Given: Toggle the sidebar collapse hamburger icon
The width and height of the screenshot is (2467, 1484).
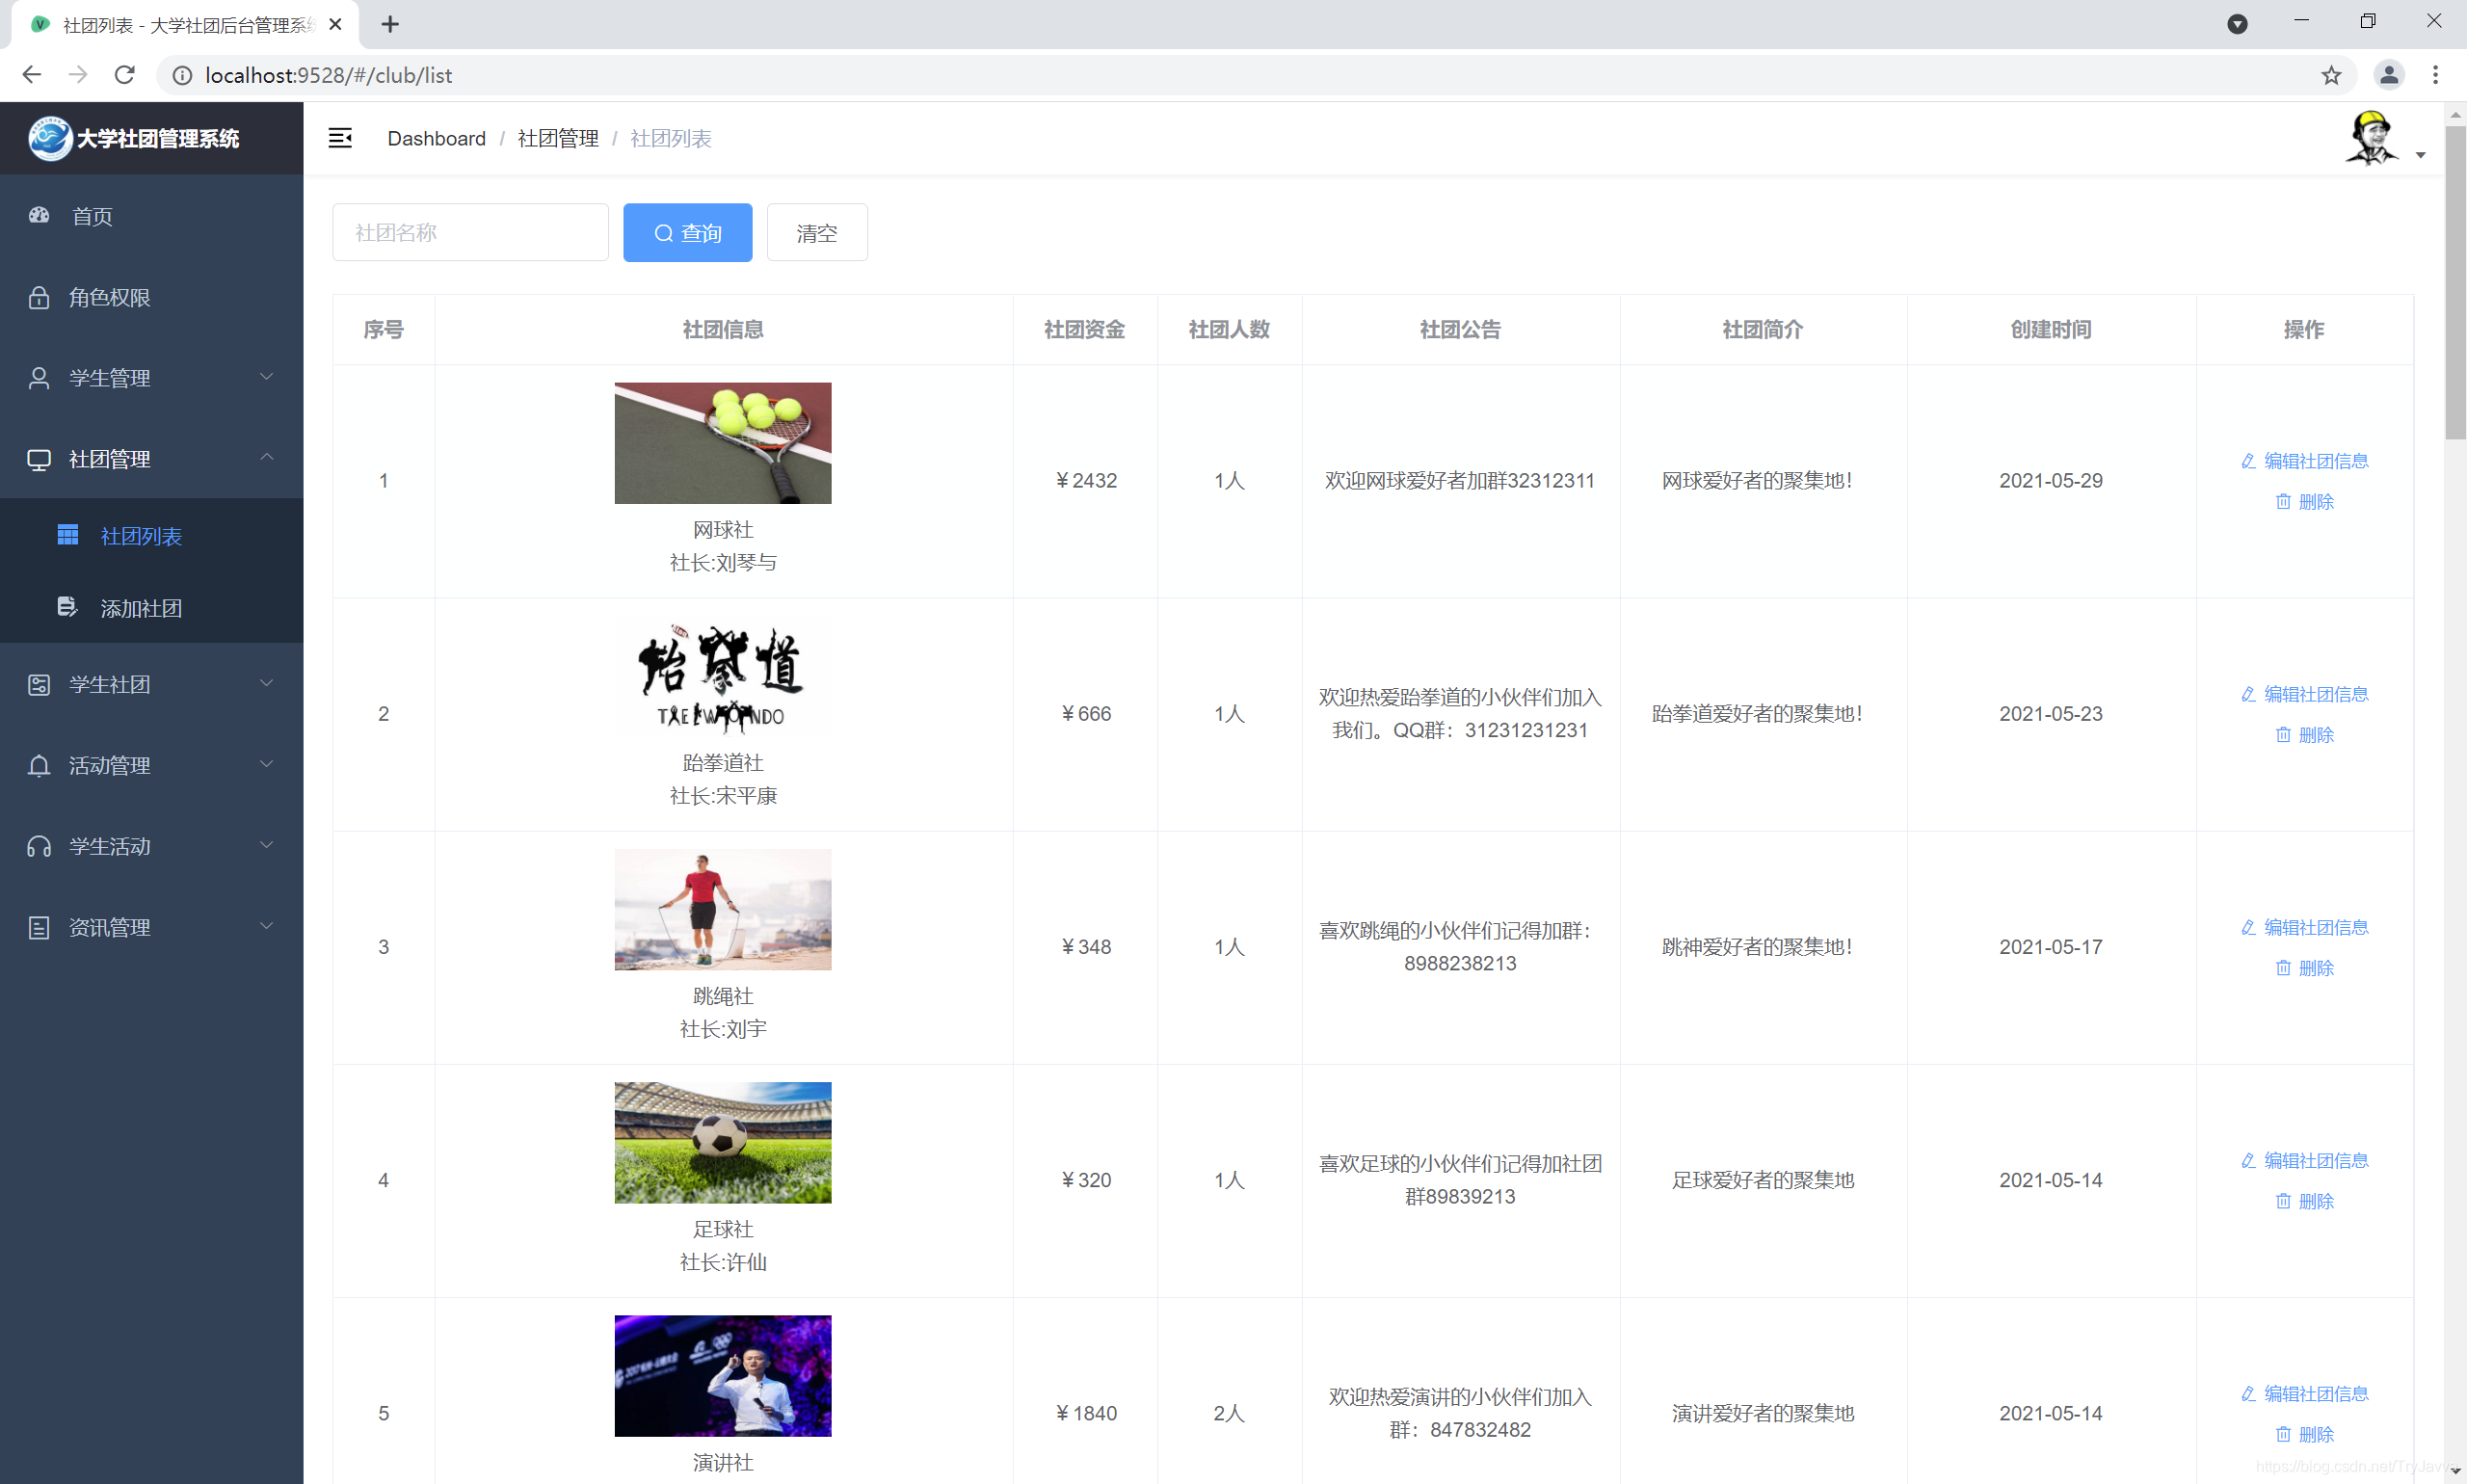Looking at the screenshot, I should (x=340, y=138).
